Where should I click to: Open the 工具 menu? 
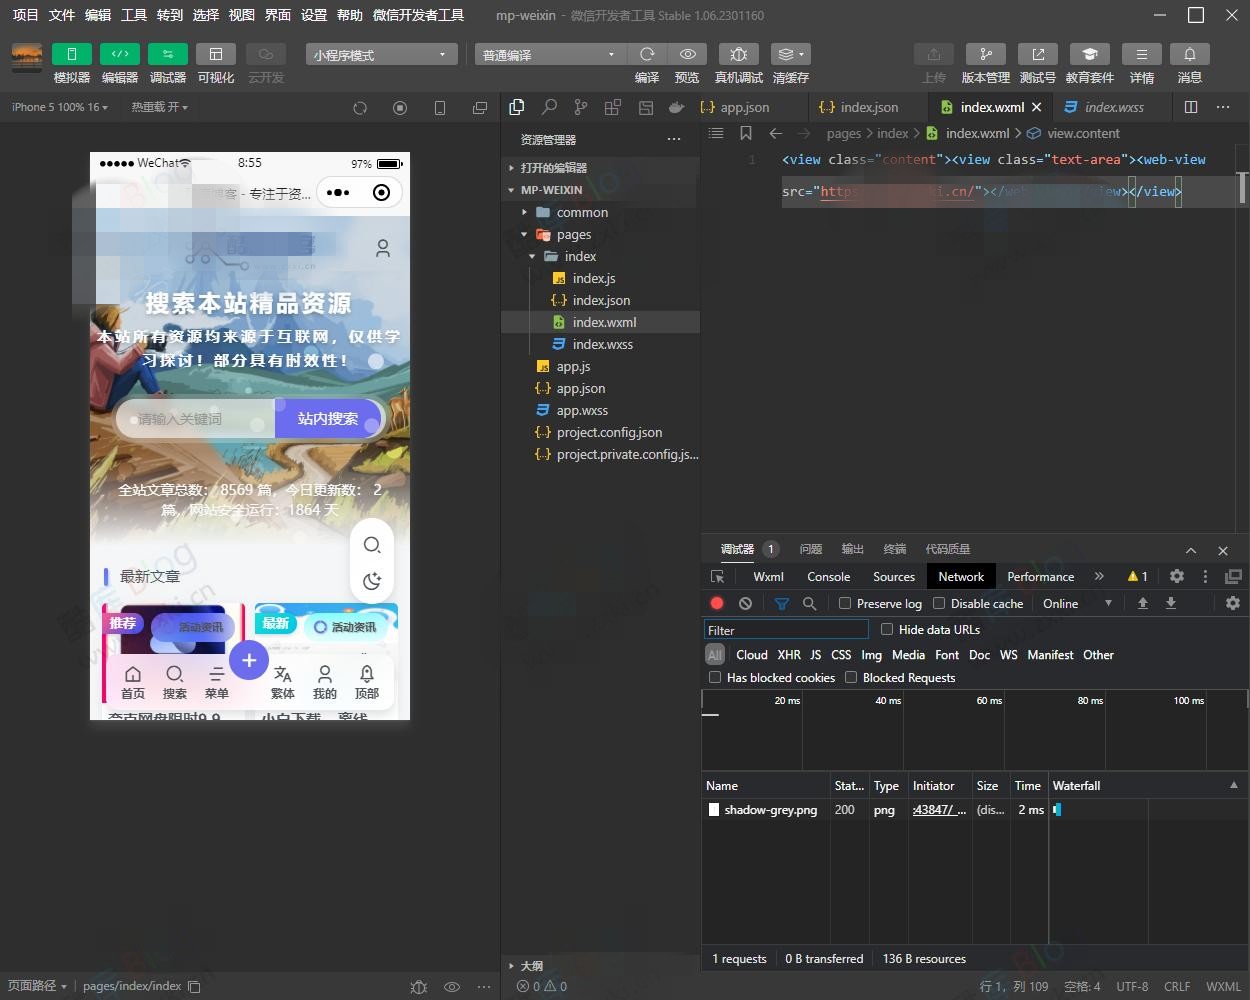coord(134,15)
